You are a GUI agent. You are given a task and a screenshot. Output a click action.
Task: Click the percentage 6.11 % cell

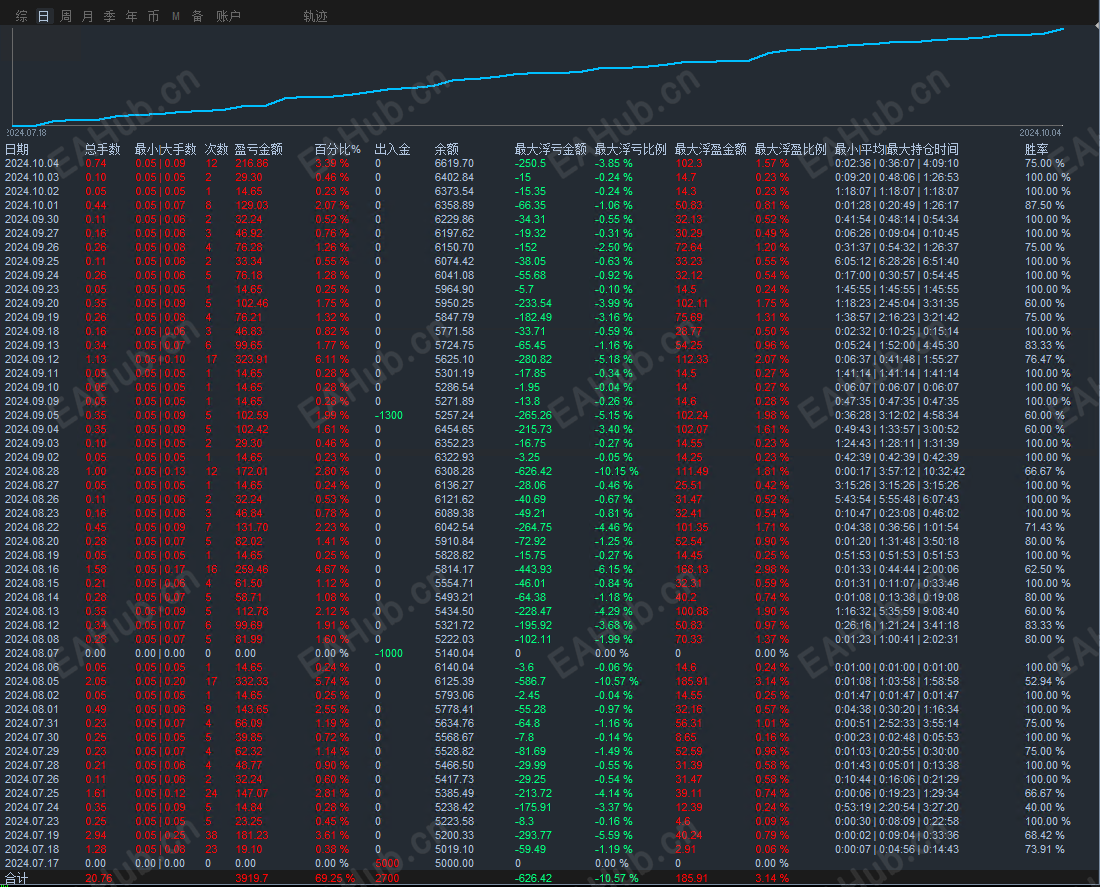pos(332,359)
